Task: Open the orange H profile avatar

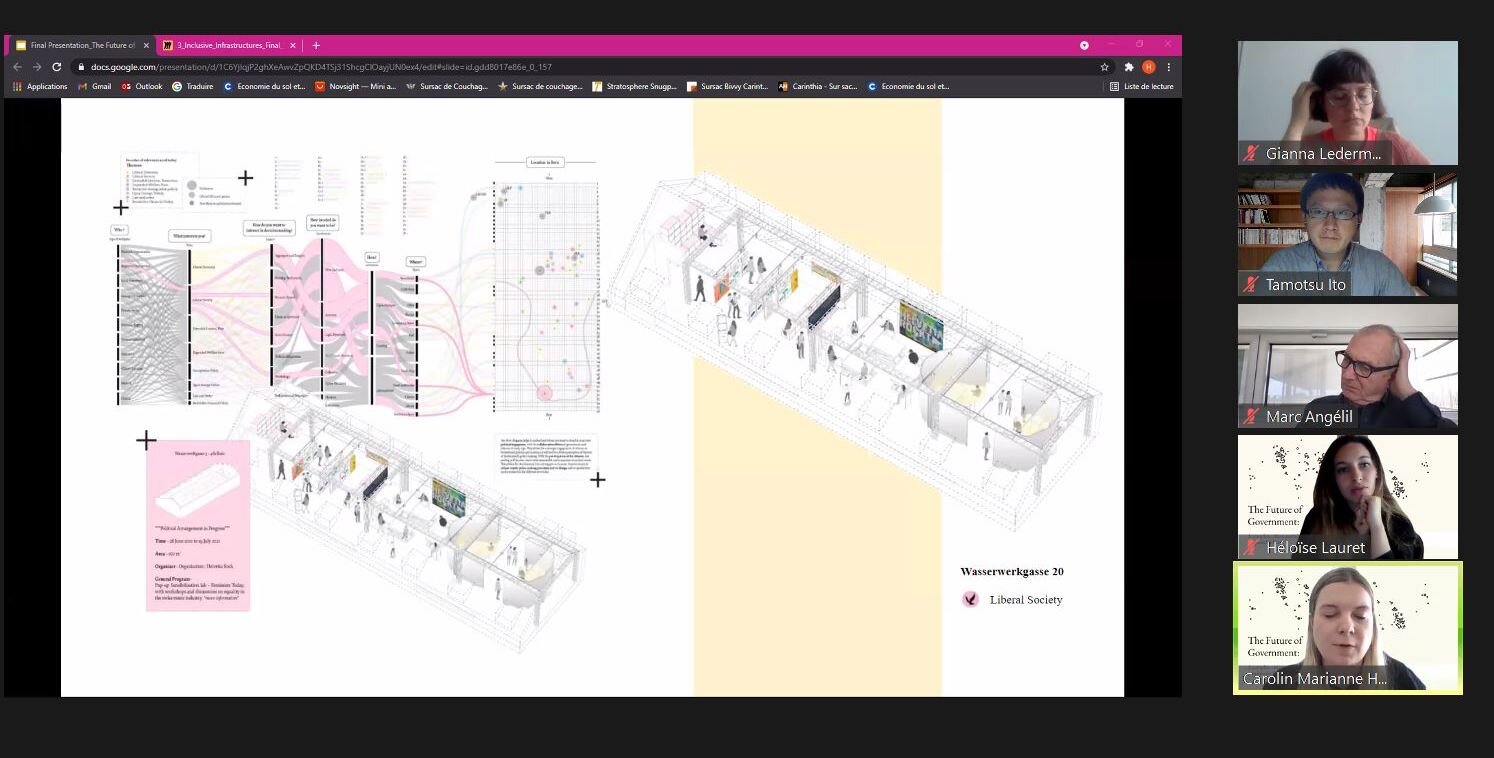Action: (x=1148, y=67)
